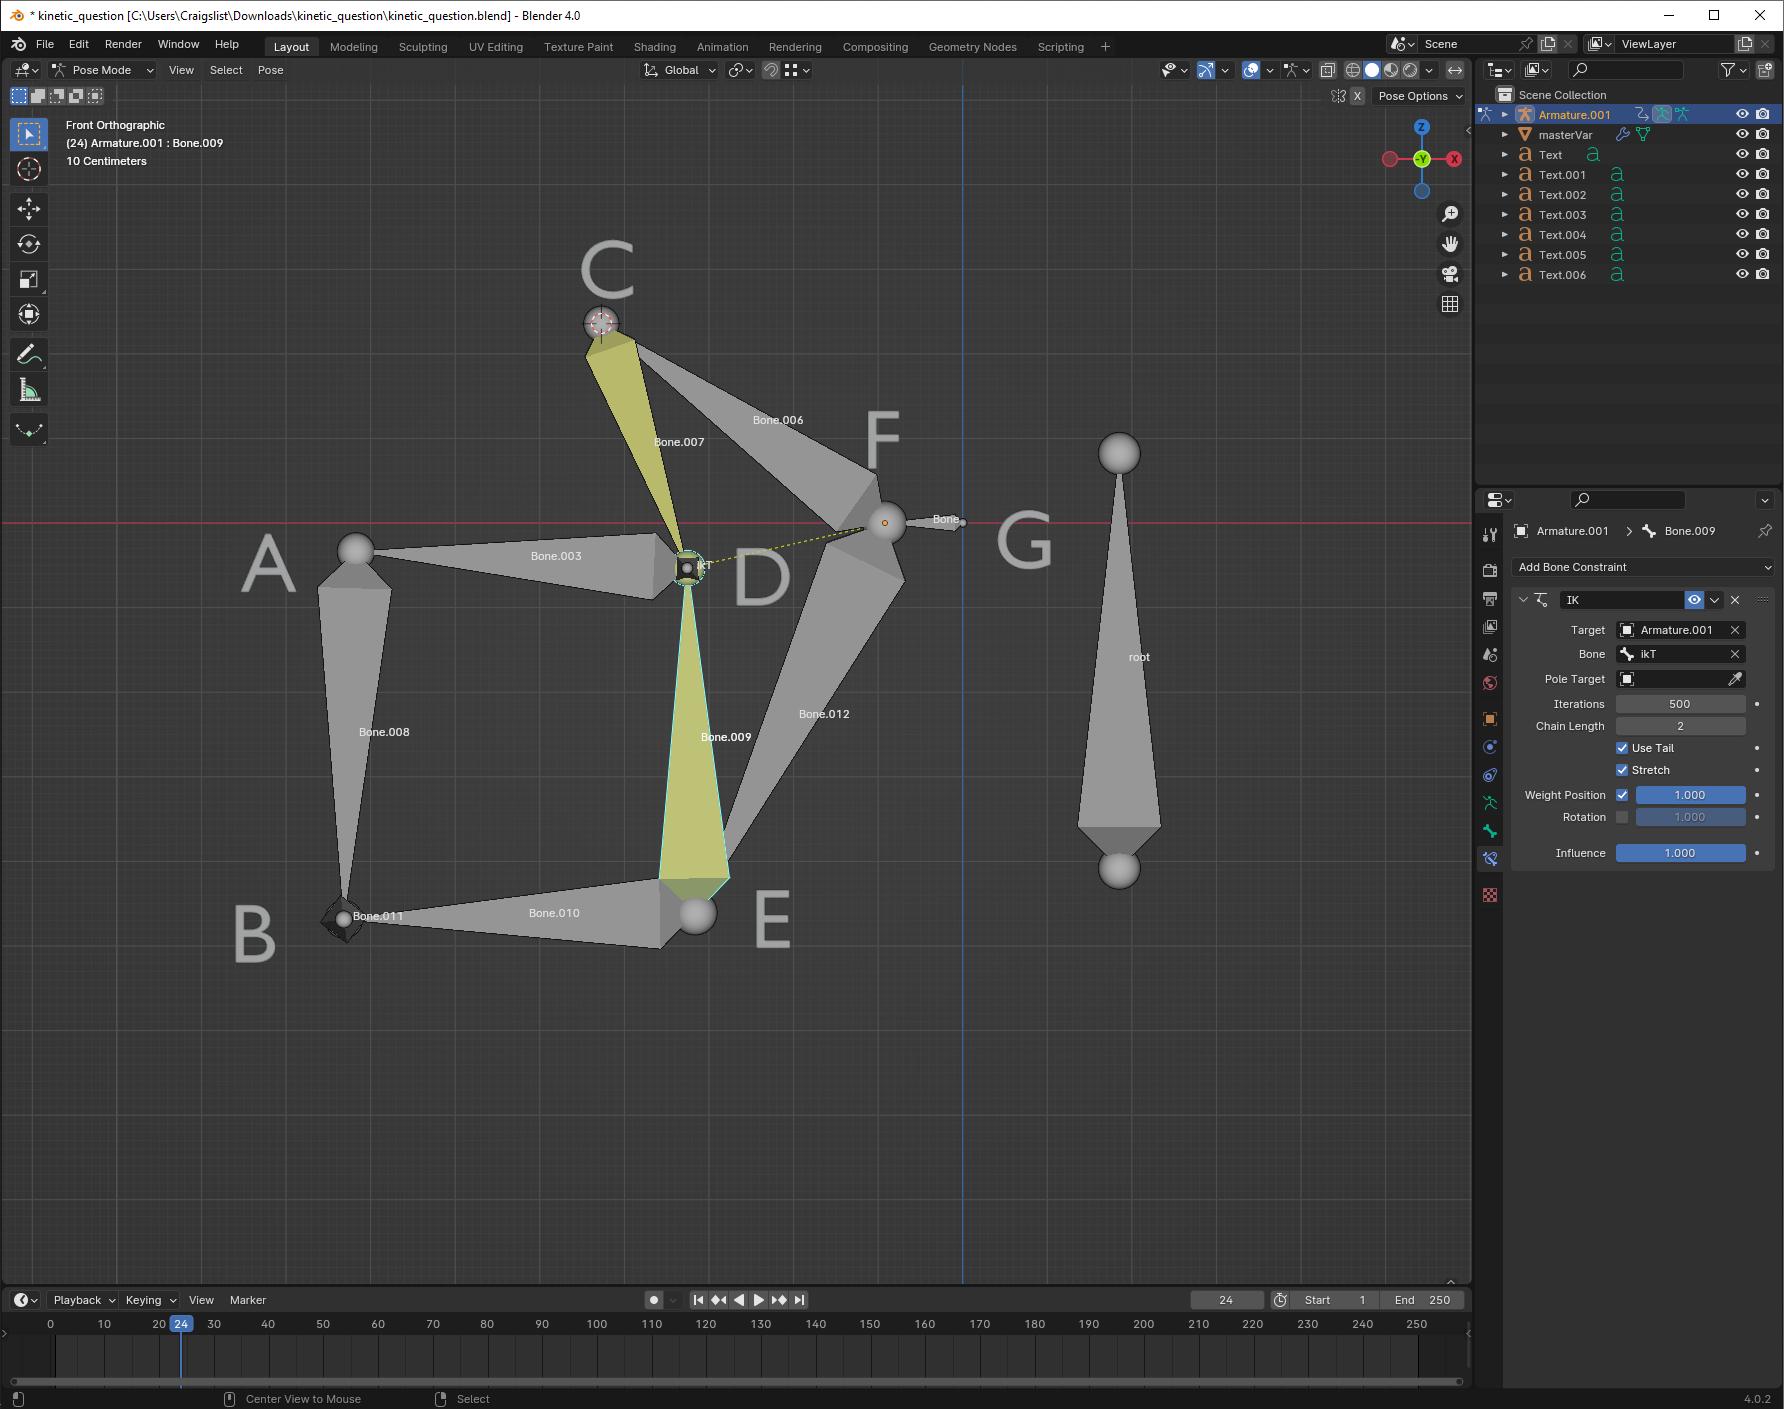Adjust the Influence slider

point(1680,853)
